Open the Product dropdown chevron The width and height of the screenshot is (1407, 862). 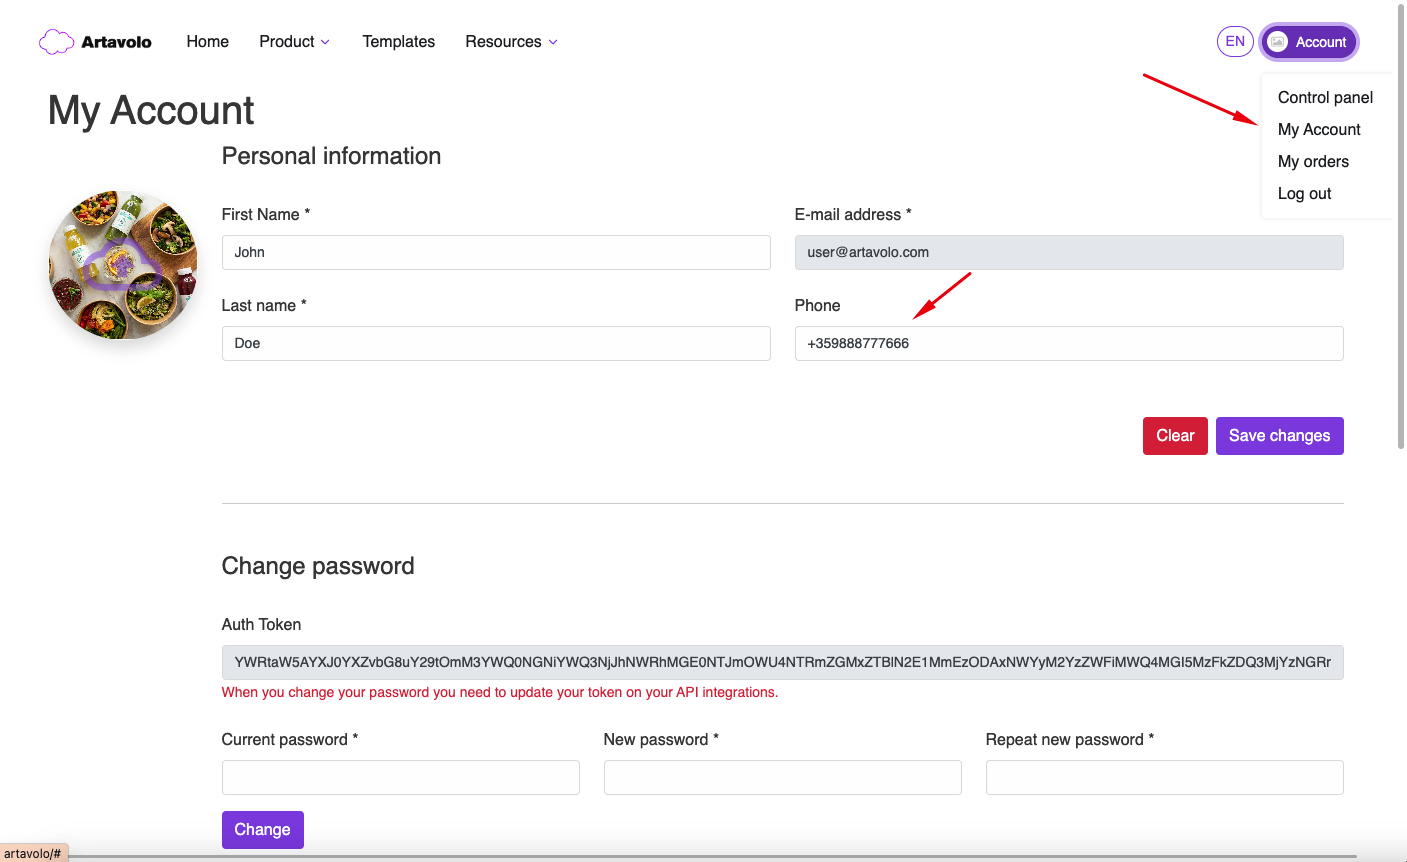click(325, 42)
